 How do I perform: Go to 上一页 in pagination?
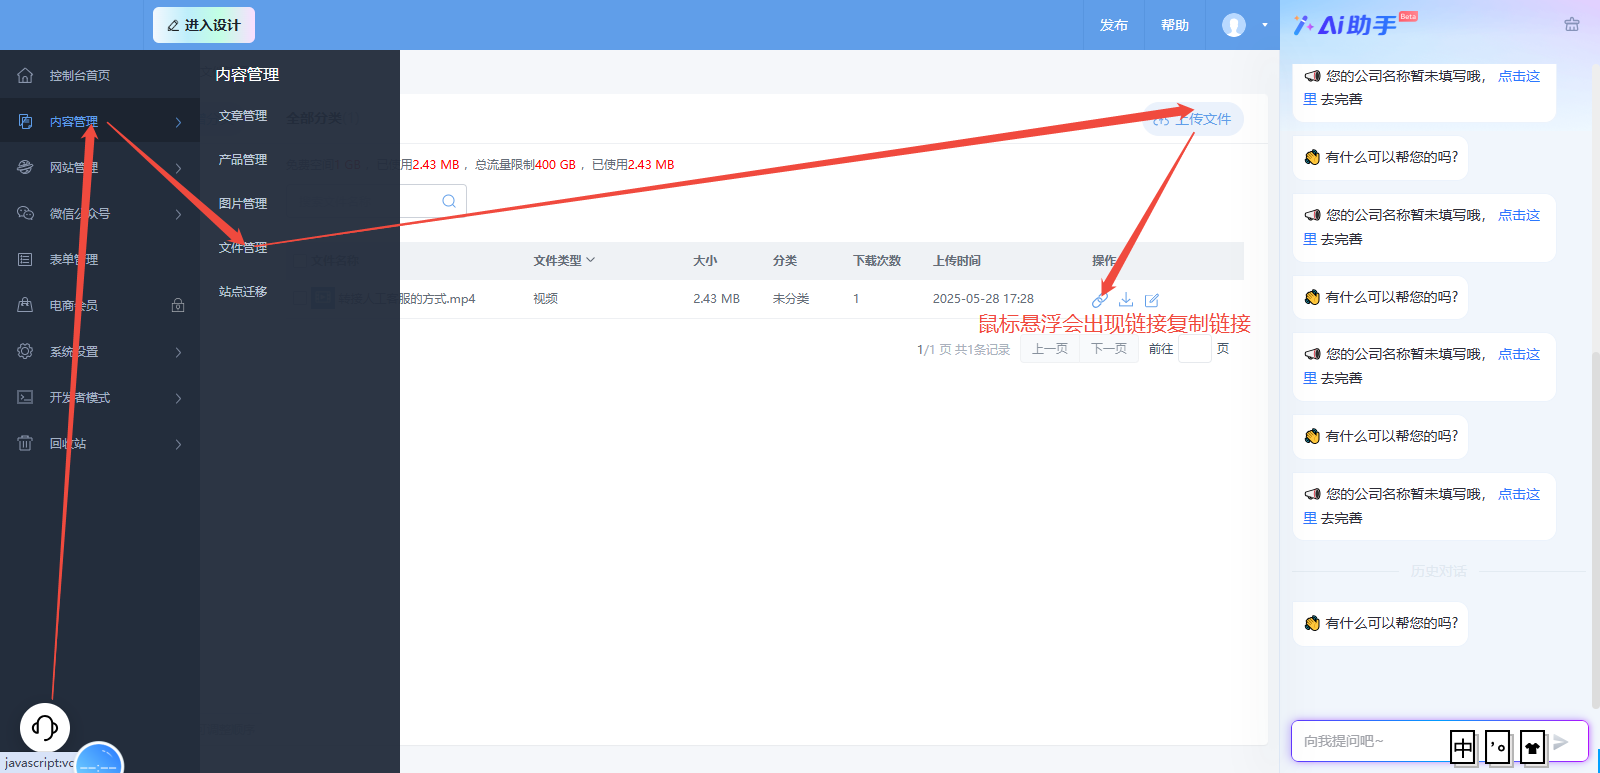coord(1050,349)
